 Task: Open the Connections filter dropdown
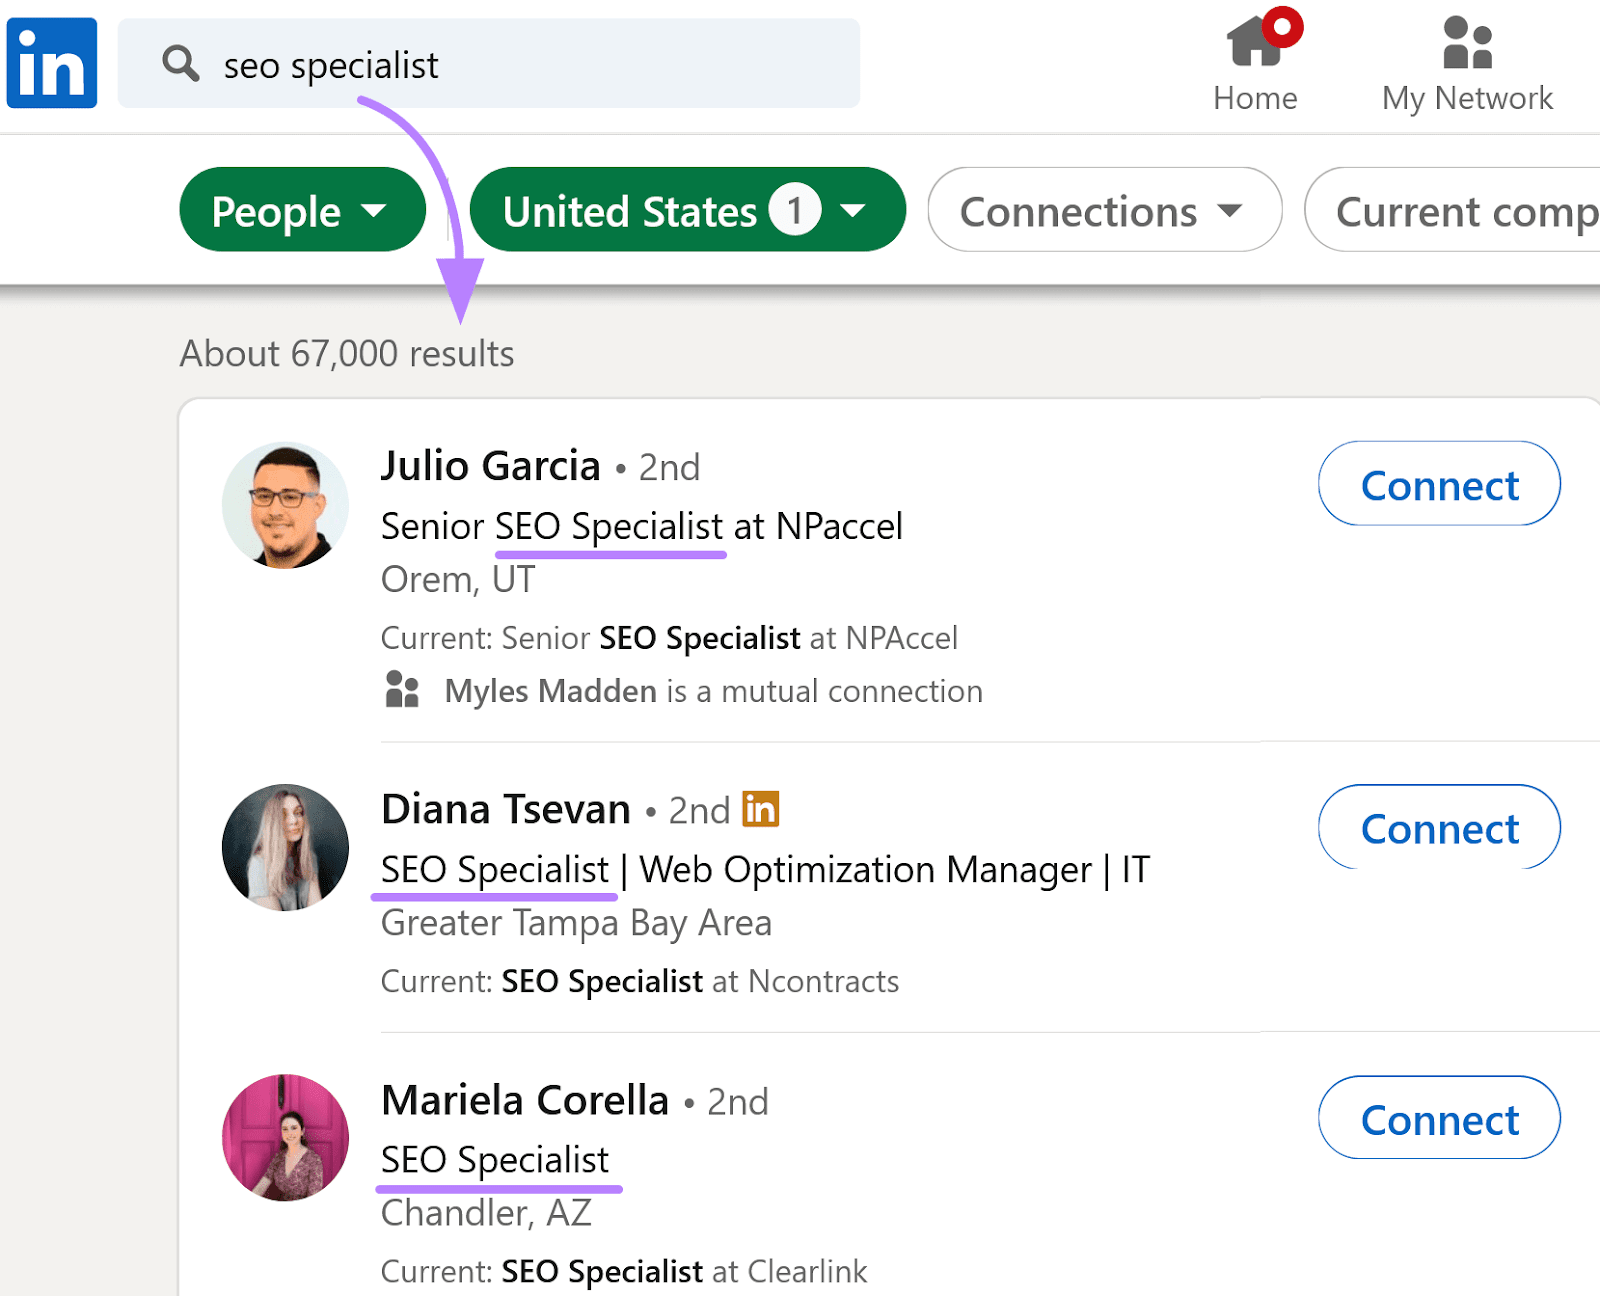click(x=1102, y=210)
